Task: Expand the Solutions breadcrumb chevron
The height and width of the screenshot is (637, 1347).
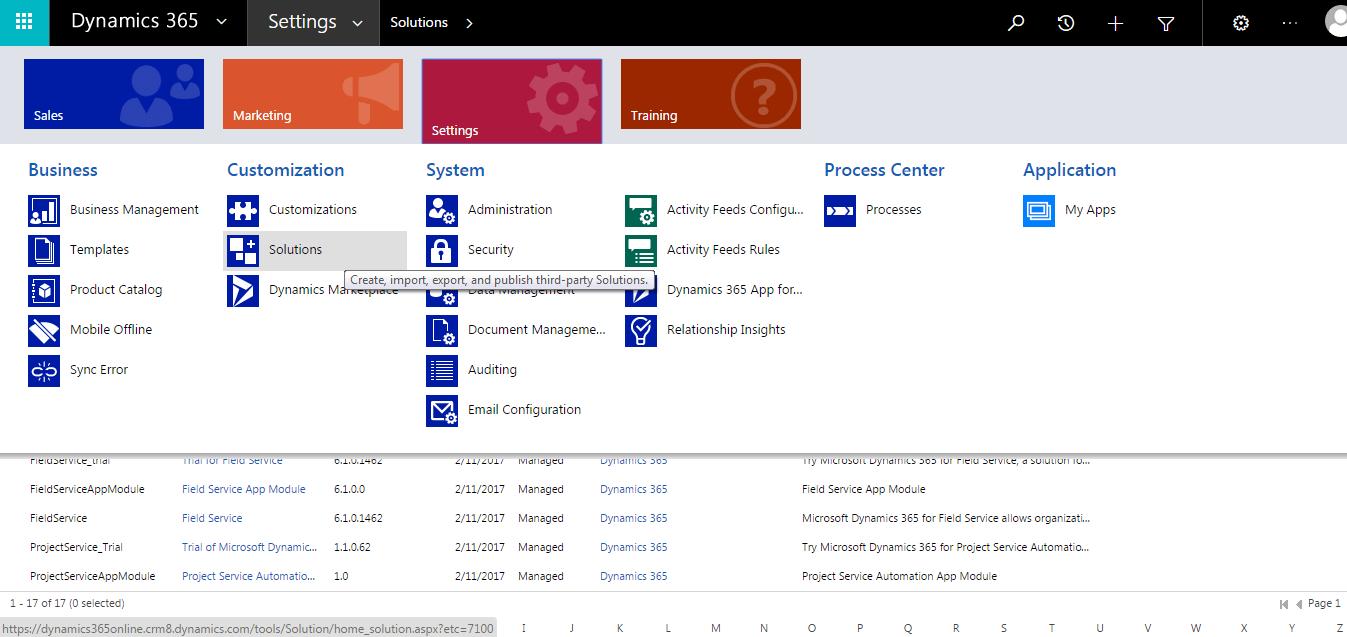Action: (468, 22)
